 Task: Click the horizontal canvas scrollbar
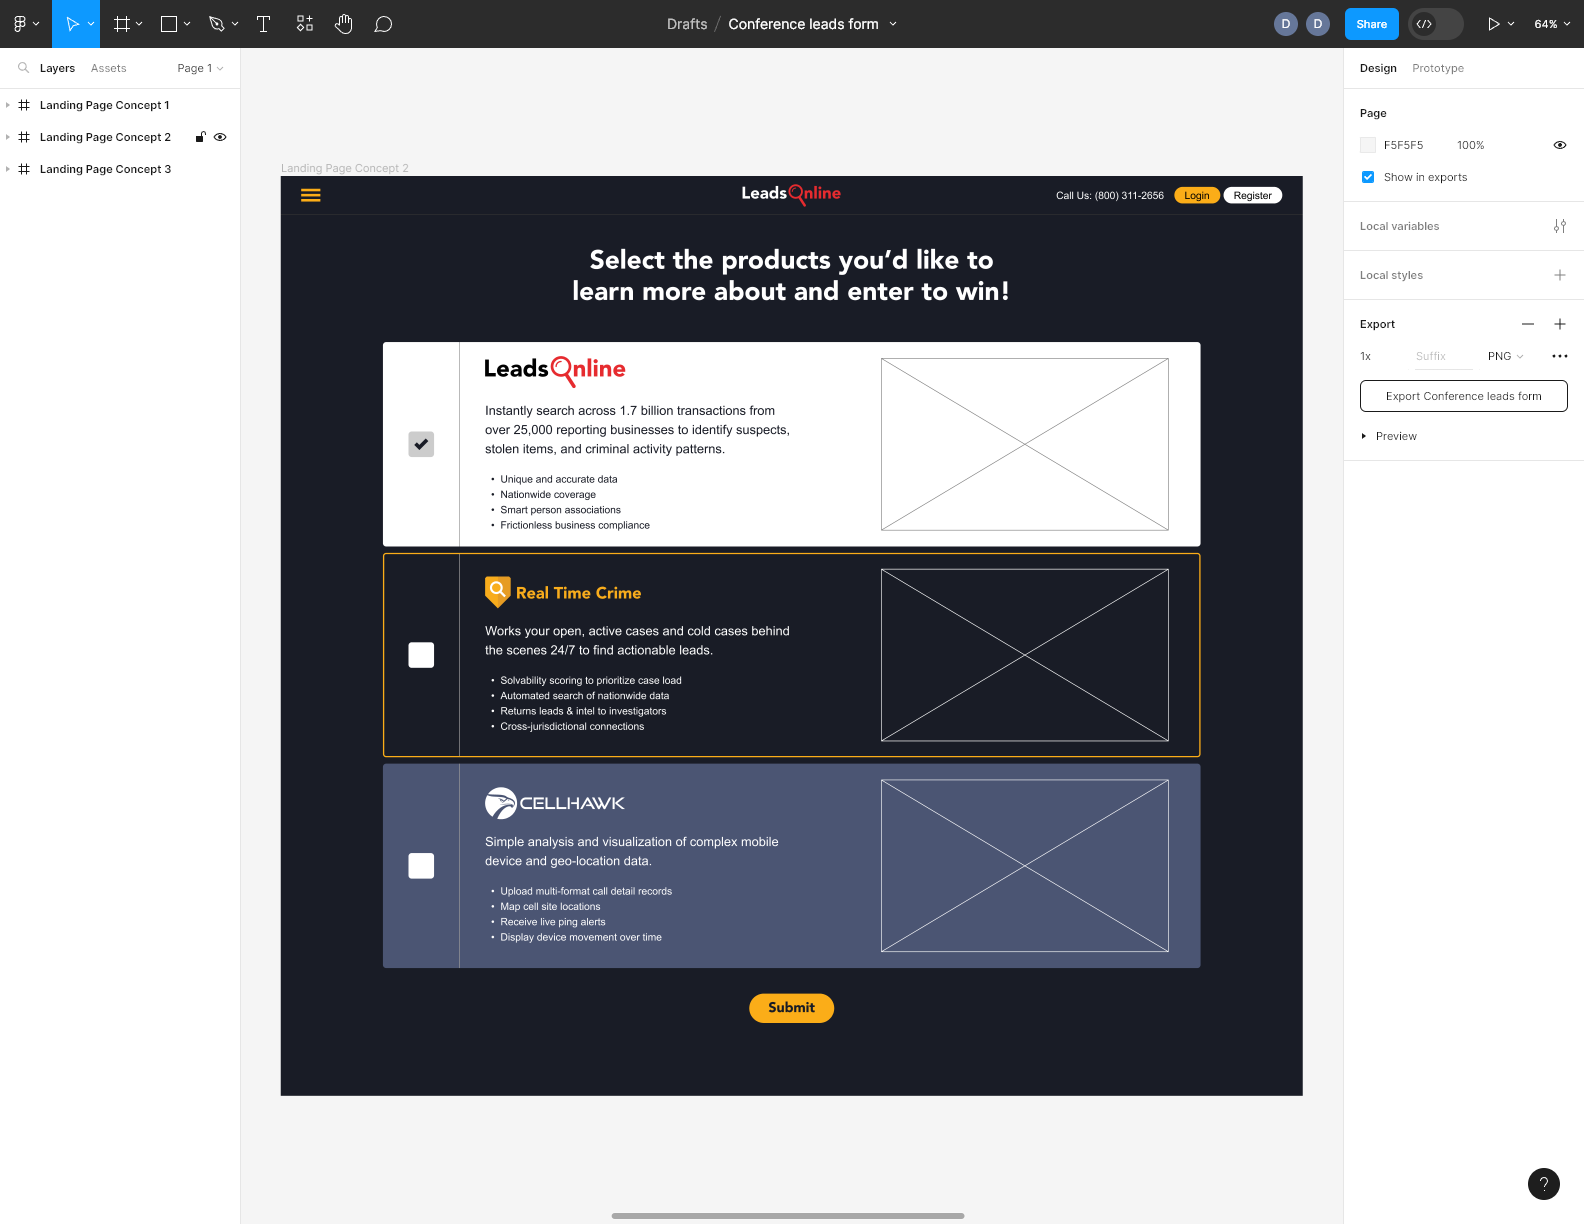pyautogui.click(x=788, y=1216)
